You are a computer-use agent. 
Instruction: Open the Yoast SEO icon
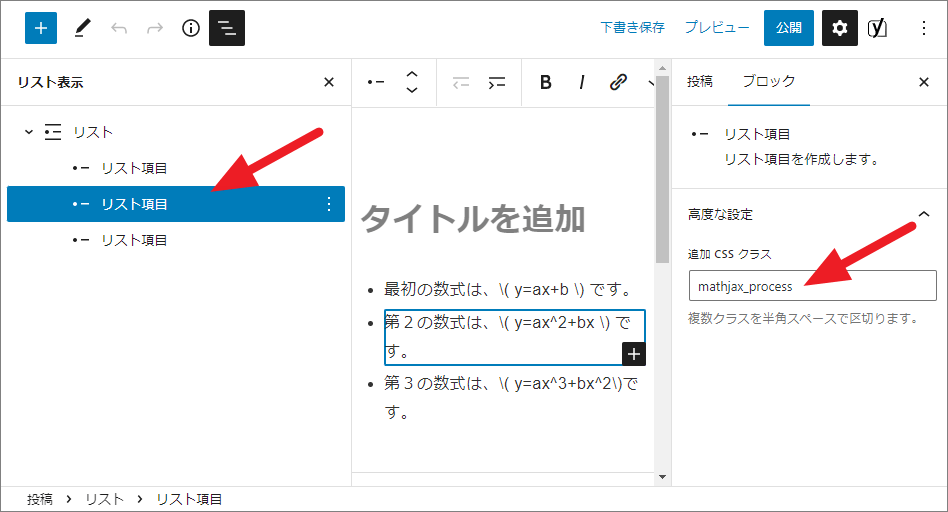[877, 28]
